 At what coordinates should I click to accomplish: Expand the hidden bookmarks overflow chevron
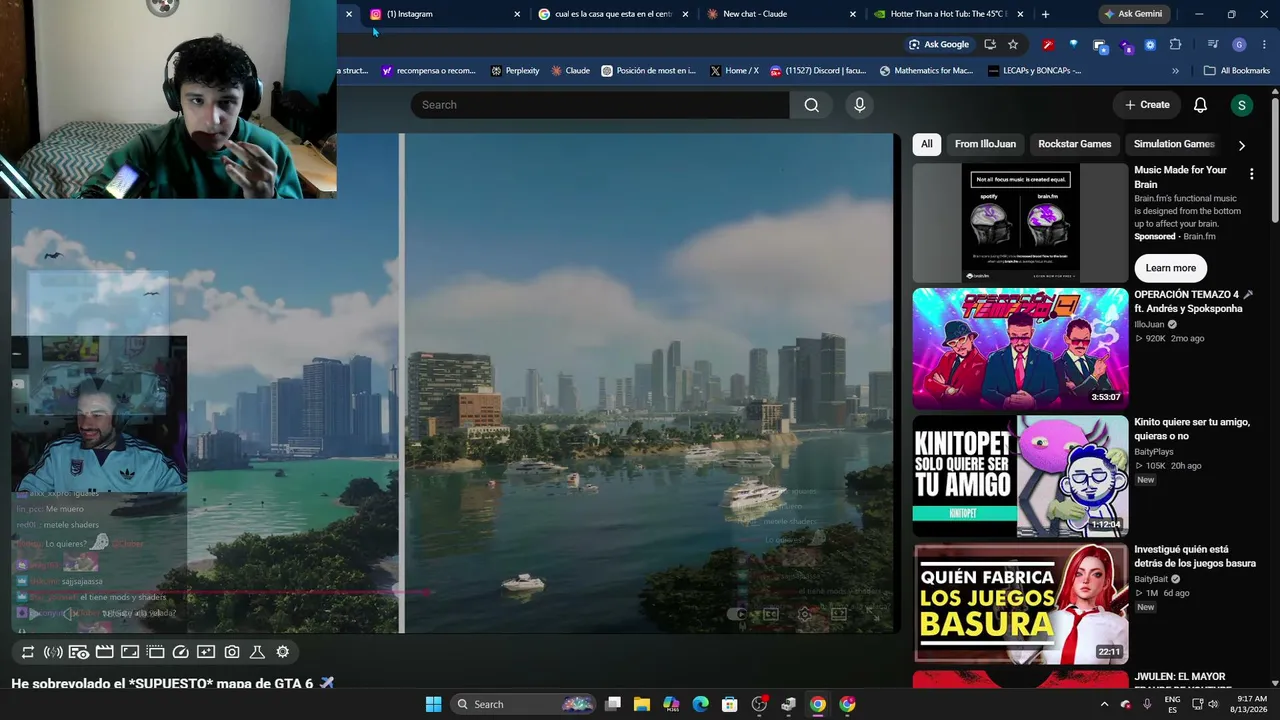[x=1175, y=71]
